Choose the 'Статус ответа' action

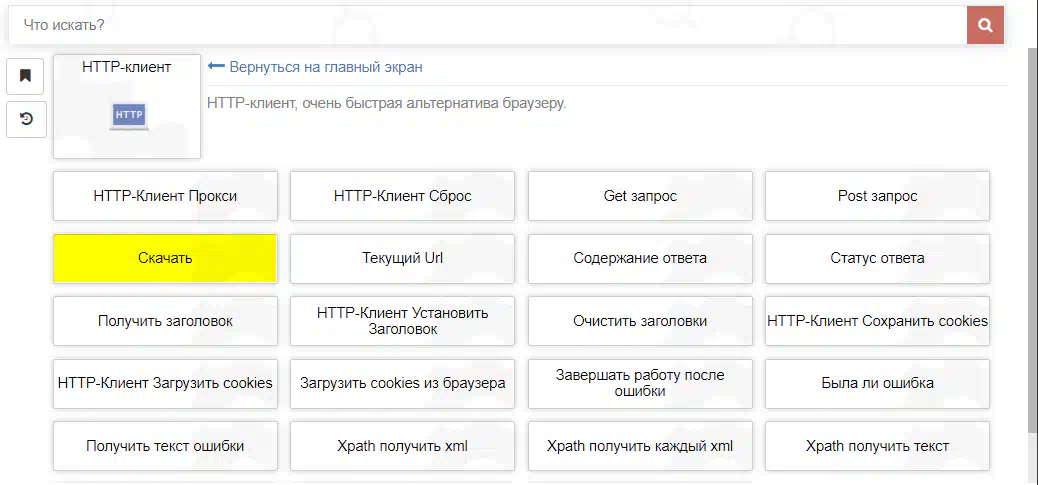click(x=877, y=258)
